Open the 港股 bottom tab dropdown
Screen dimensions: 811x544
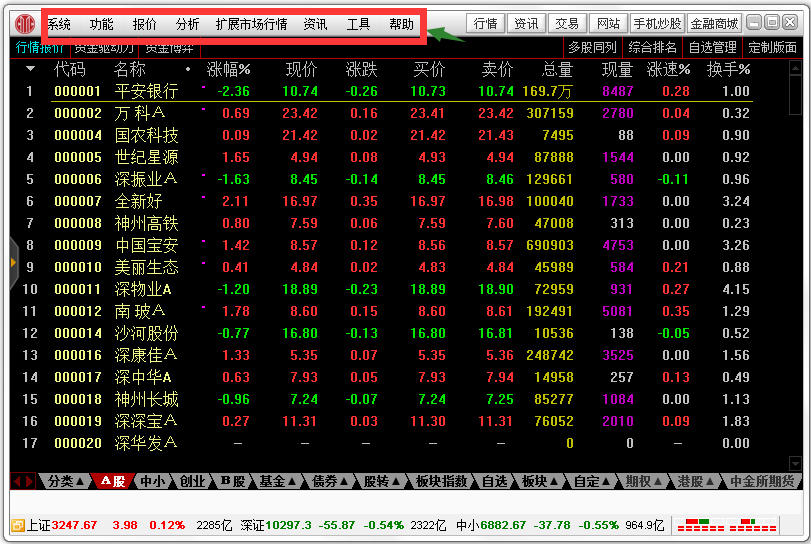coord(696,481)
